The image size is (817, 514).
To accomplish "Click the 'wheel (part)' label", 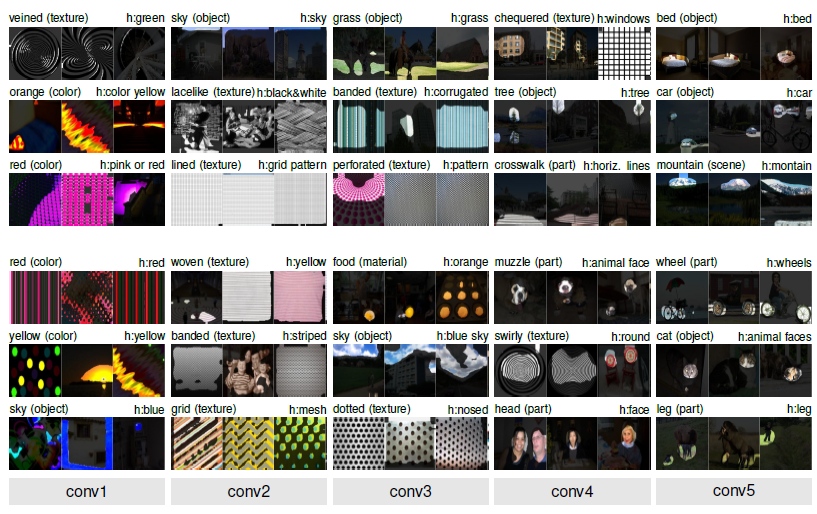I will 687,262.
